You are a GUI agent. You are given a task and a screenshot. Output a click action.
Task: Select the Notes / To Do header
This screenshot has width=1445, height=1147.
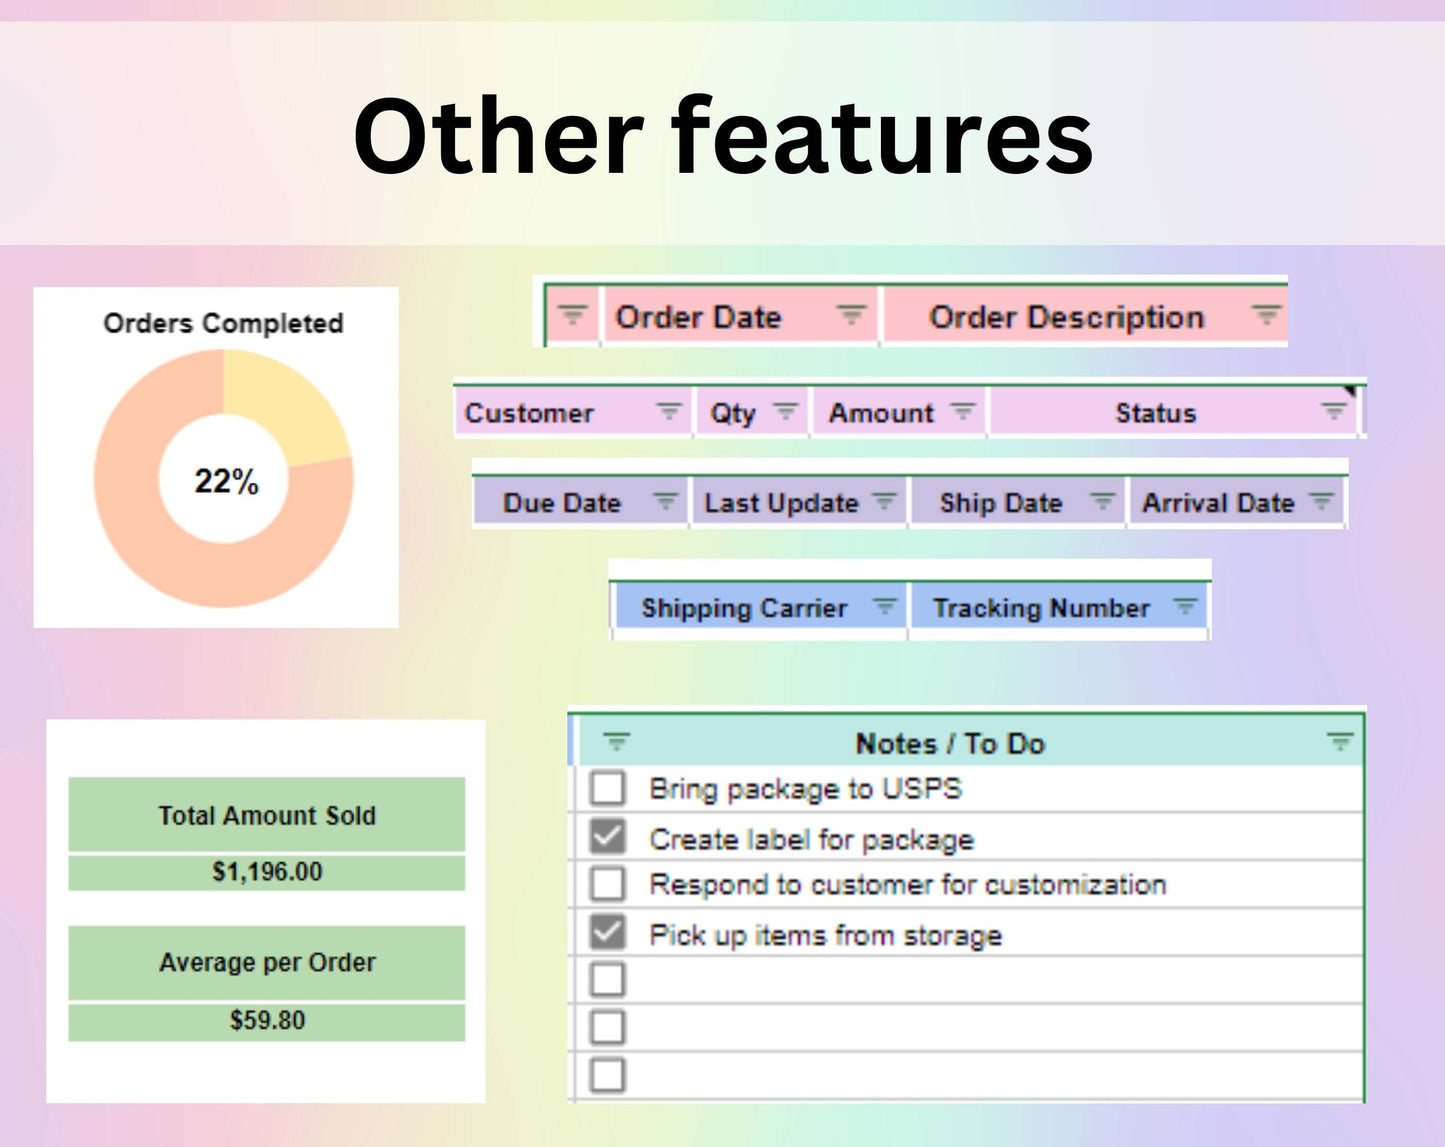coord(950,744)
